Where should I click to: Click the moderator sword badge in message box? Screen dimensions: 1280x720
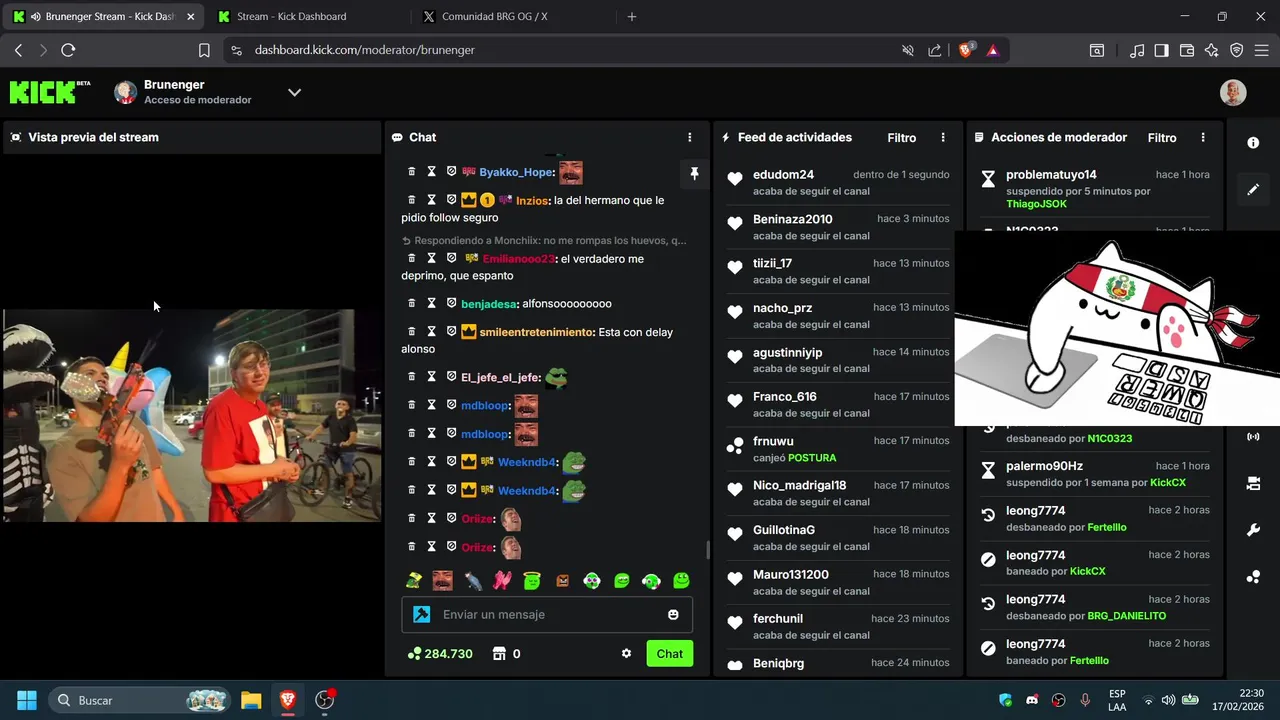422,614
